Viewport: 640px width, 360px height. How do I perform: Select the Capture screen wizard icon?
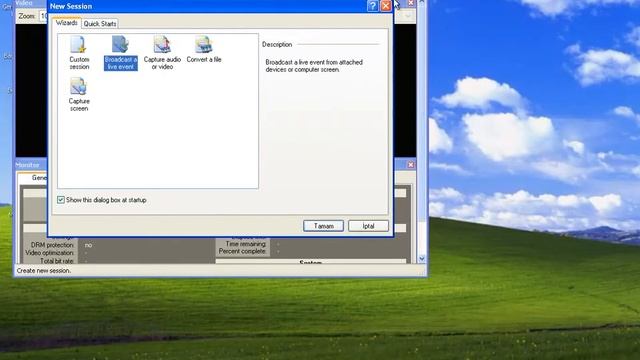(79, 94)
